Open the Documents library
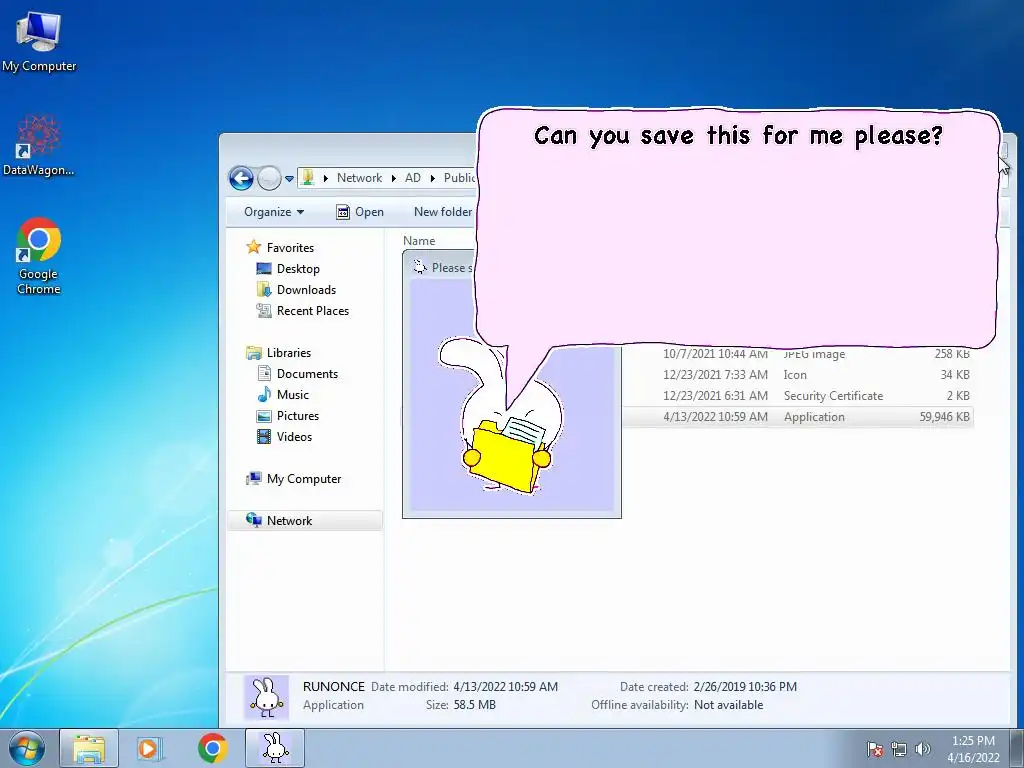Image resolution: width=1024 pixels, height=768 pixels. click(307, 374)
